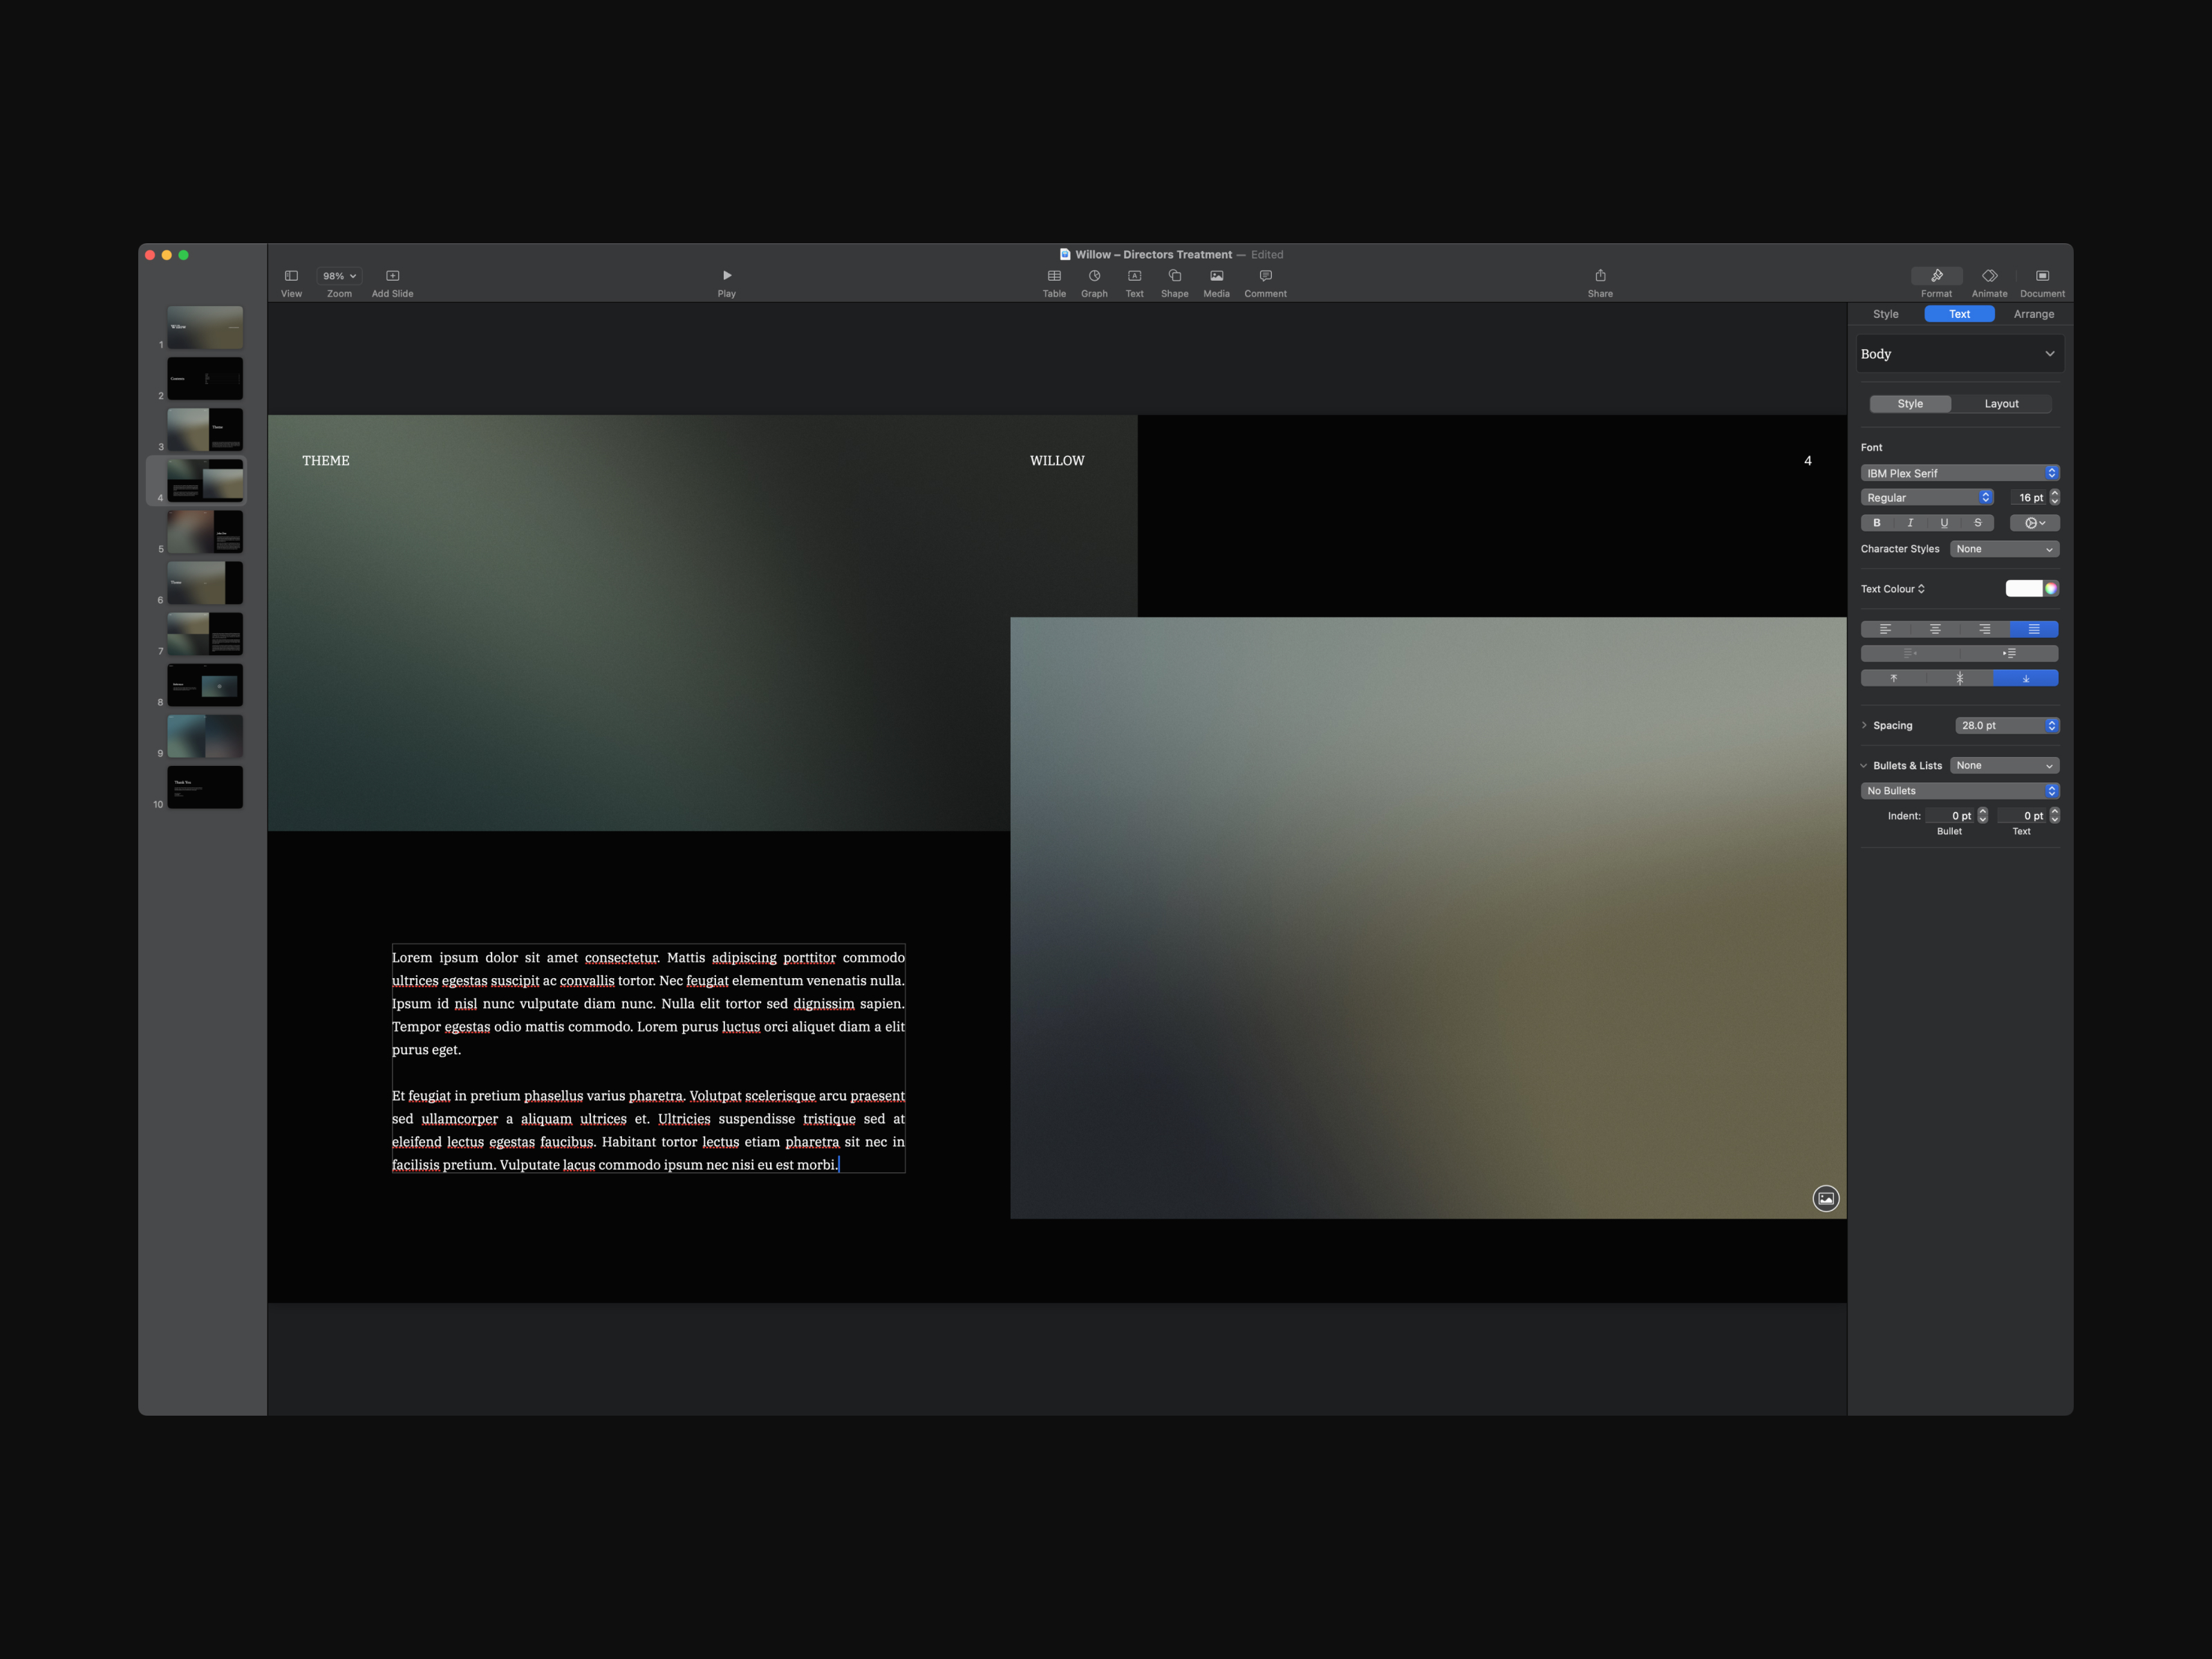Screen dimensions: 2212x1659
Task: Open the colour wheel picker
Action: point(2051,588)
